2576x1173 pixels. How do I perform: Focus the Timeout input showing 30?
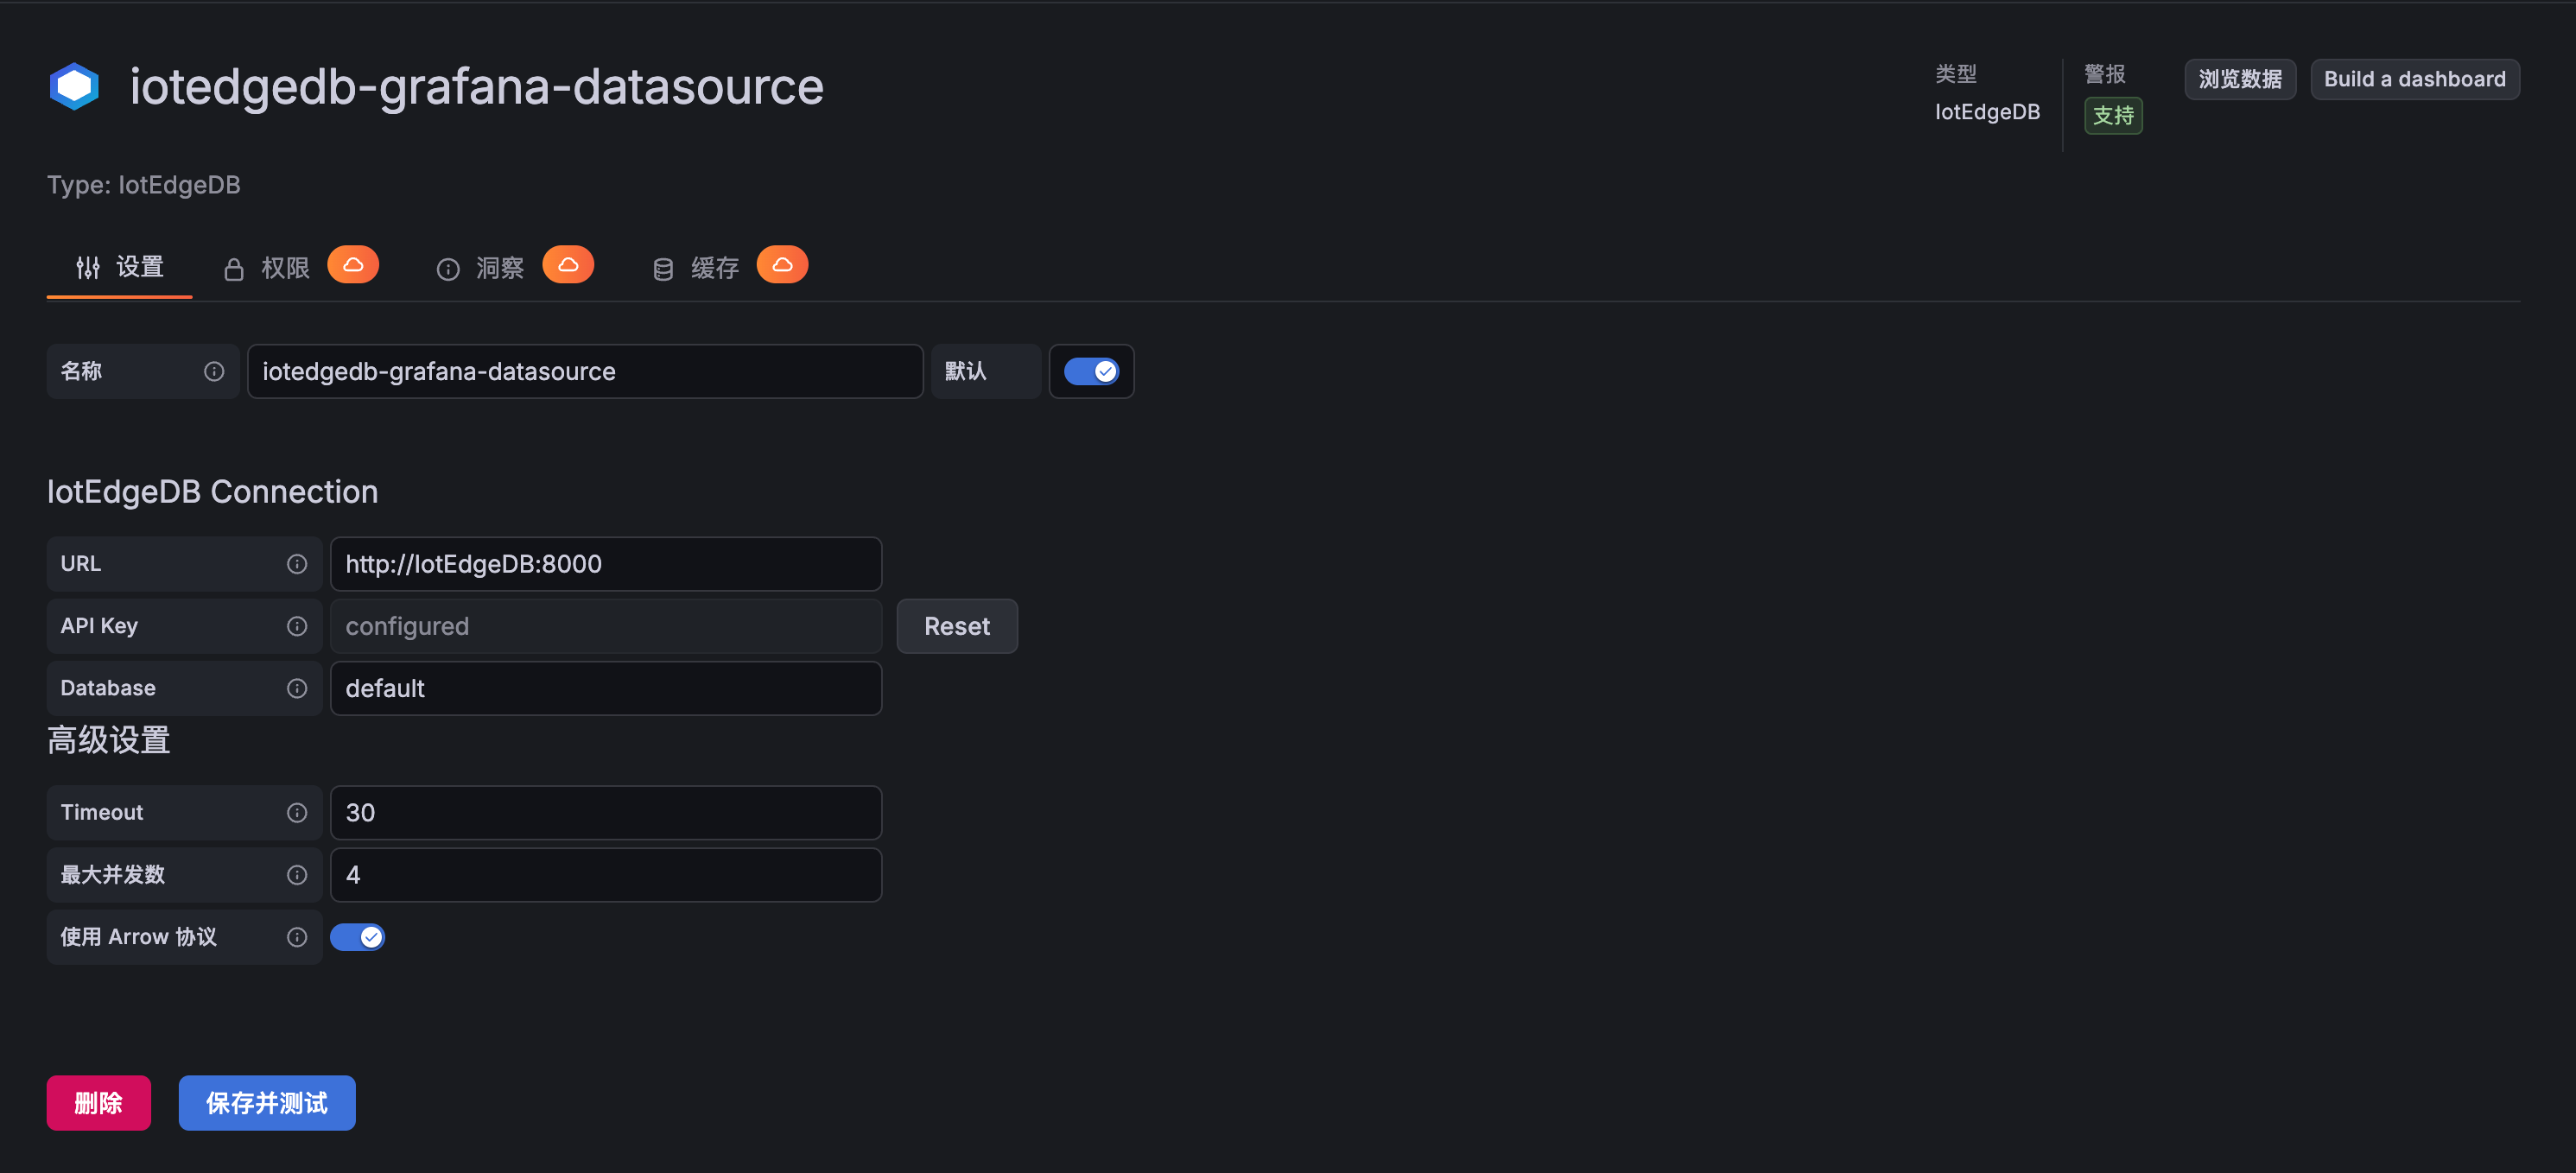click(606, 813)
